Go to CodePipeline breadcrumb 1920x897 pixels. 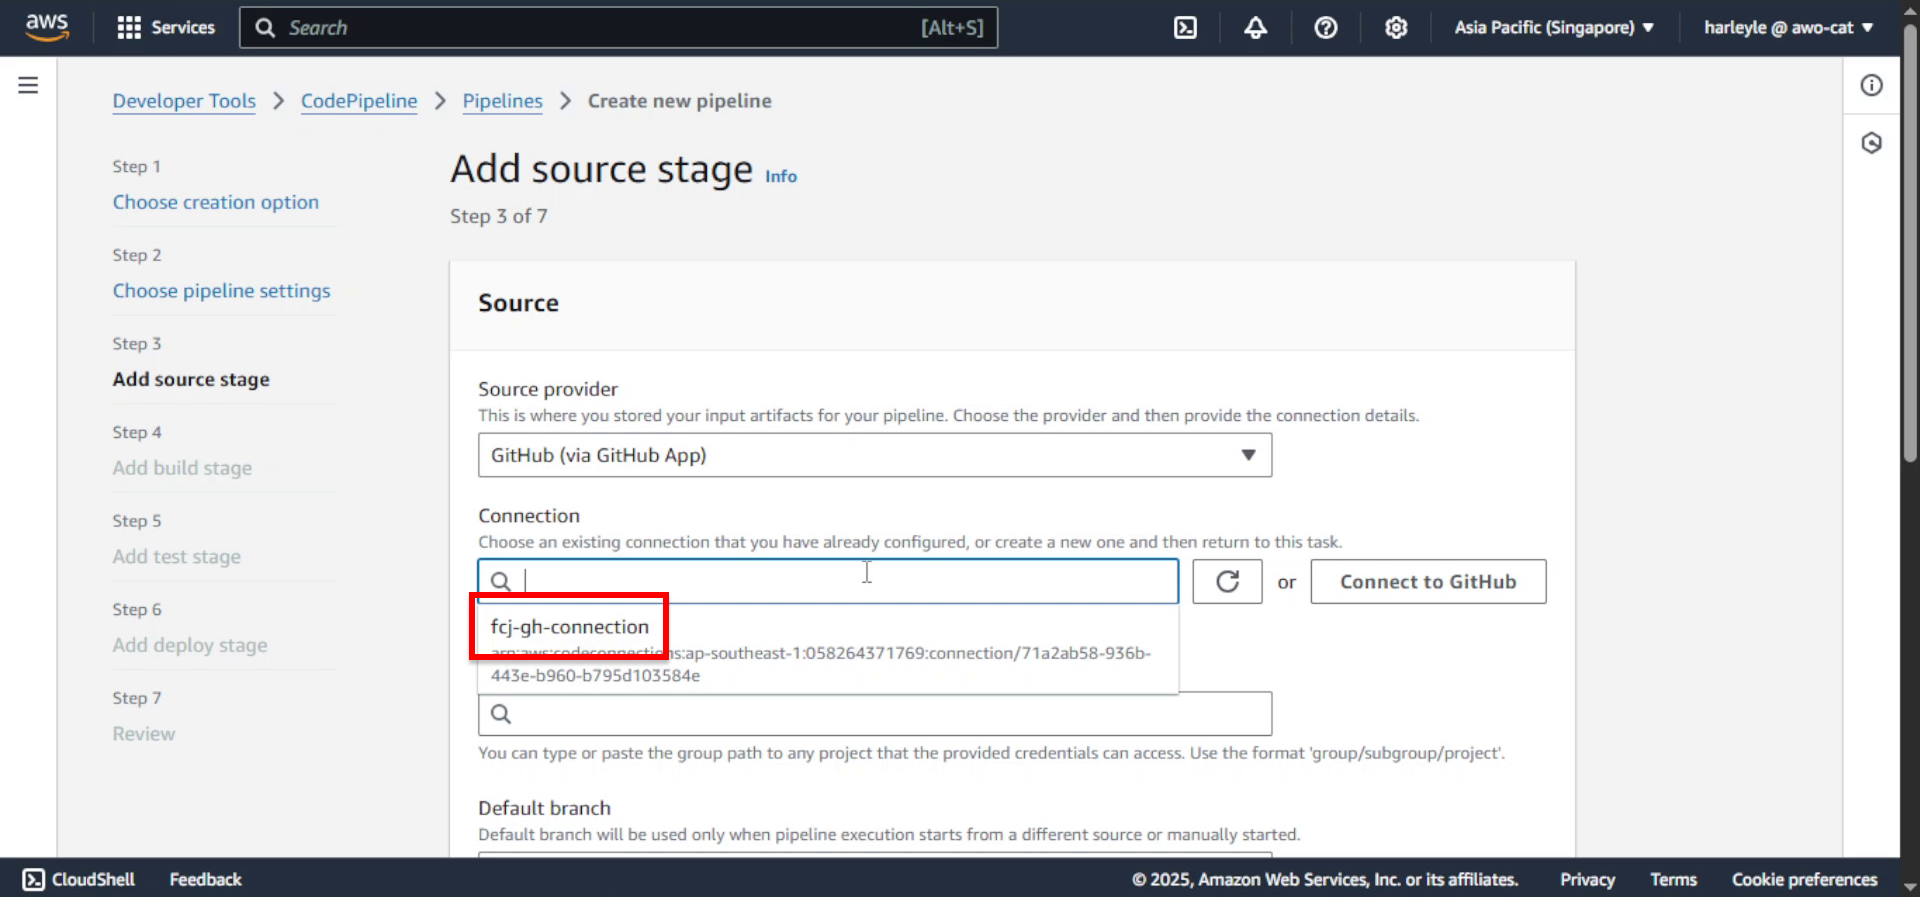coord(359,101)
